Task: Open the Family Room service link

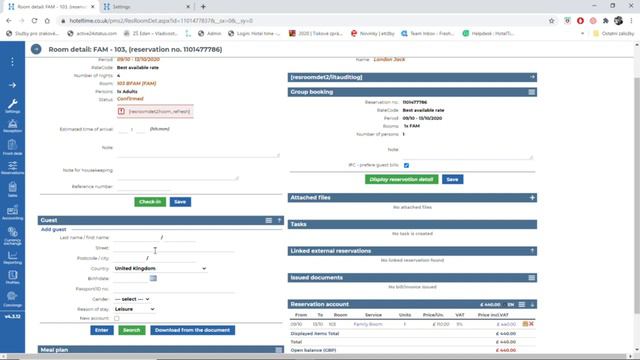Action: tap(368, 324)
